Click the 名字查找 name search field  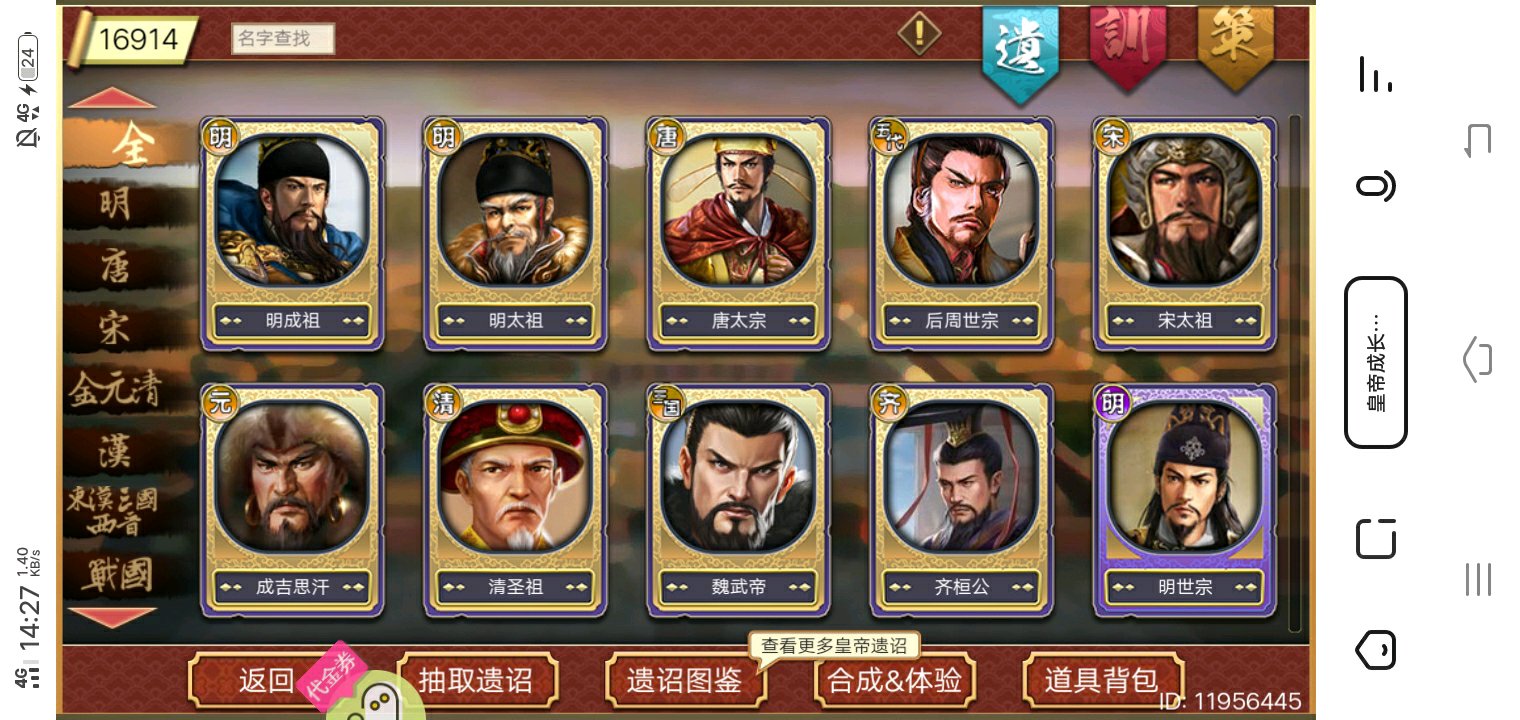pos(283,39)
